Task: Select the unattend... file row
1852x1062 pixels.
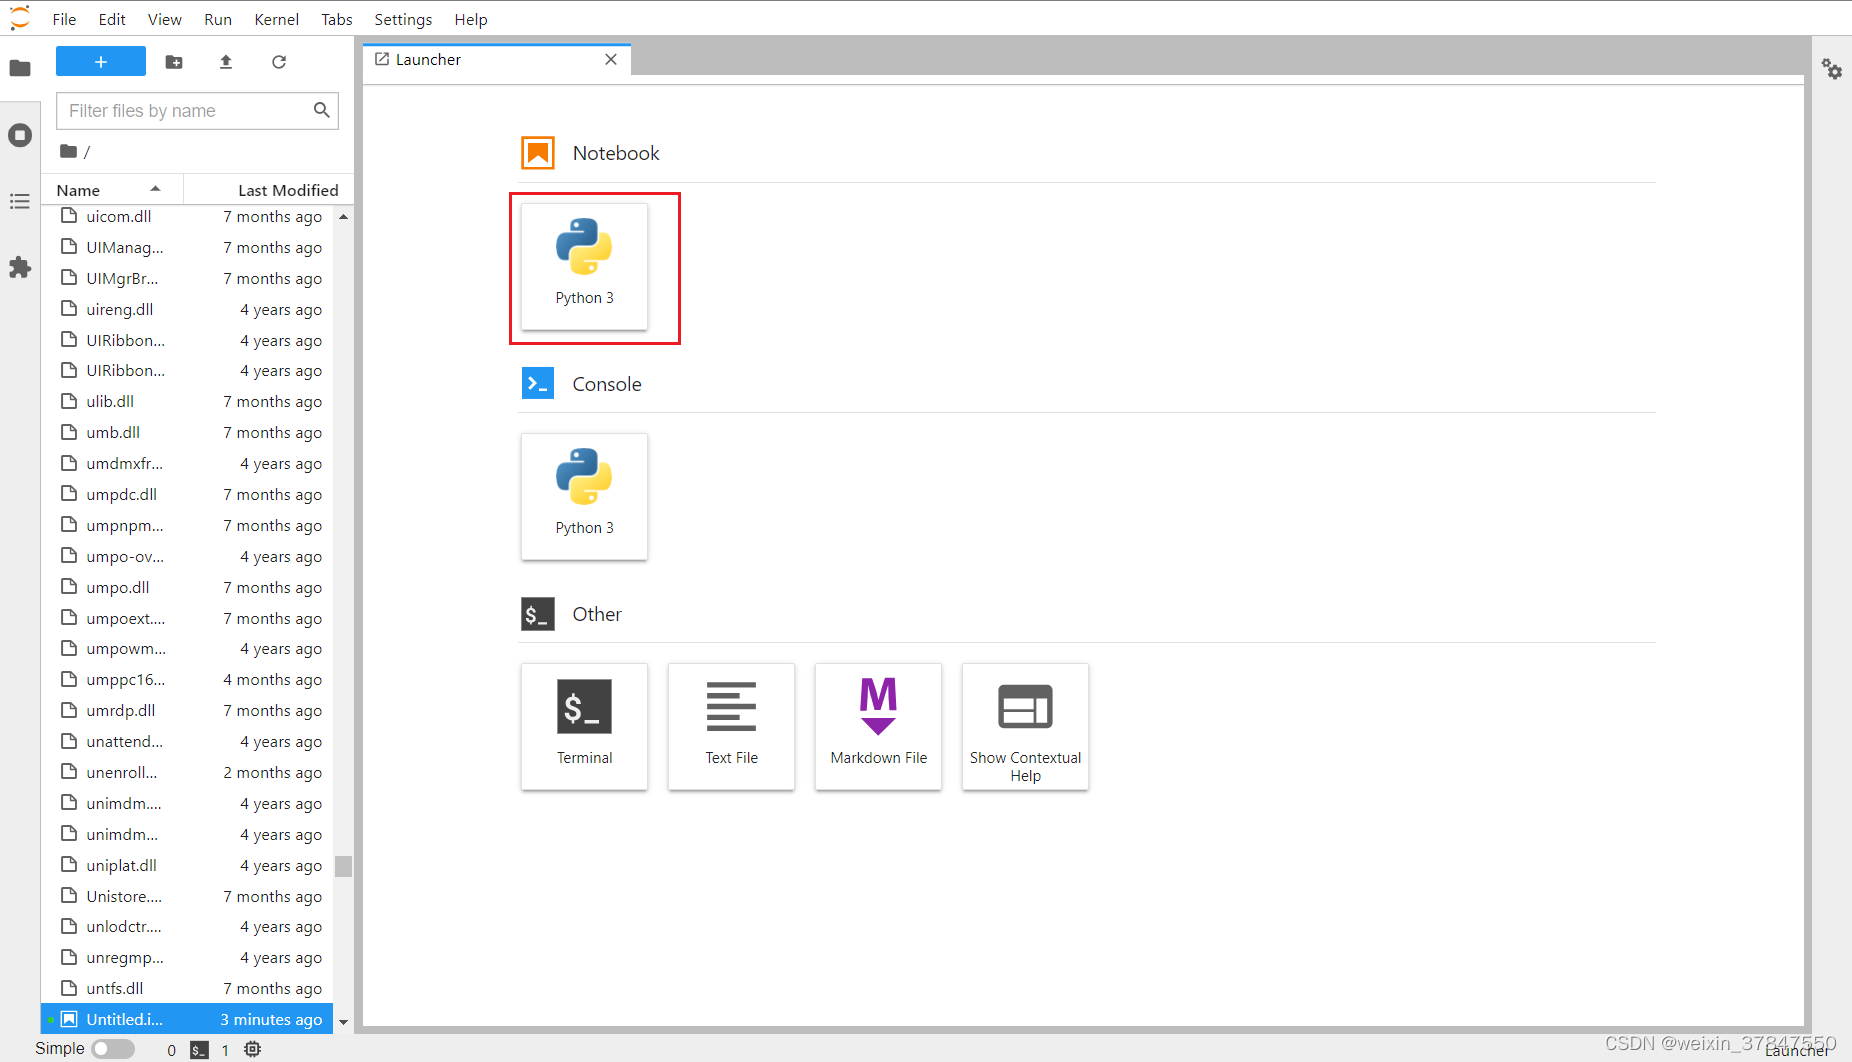Action: tap(187, 741)
